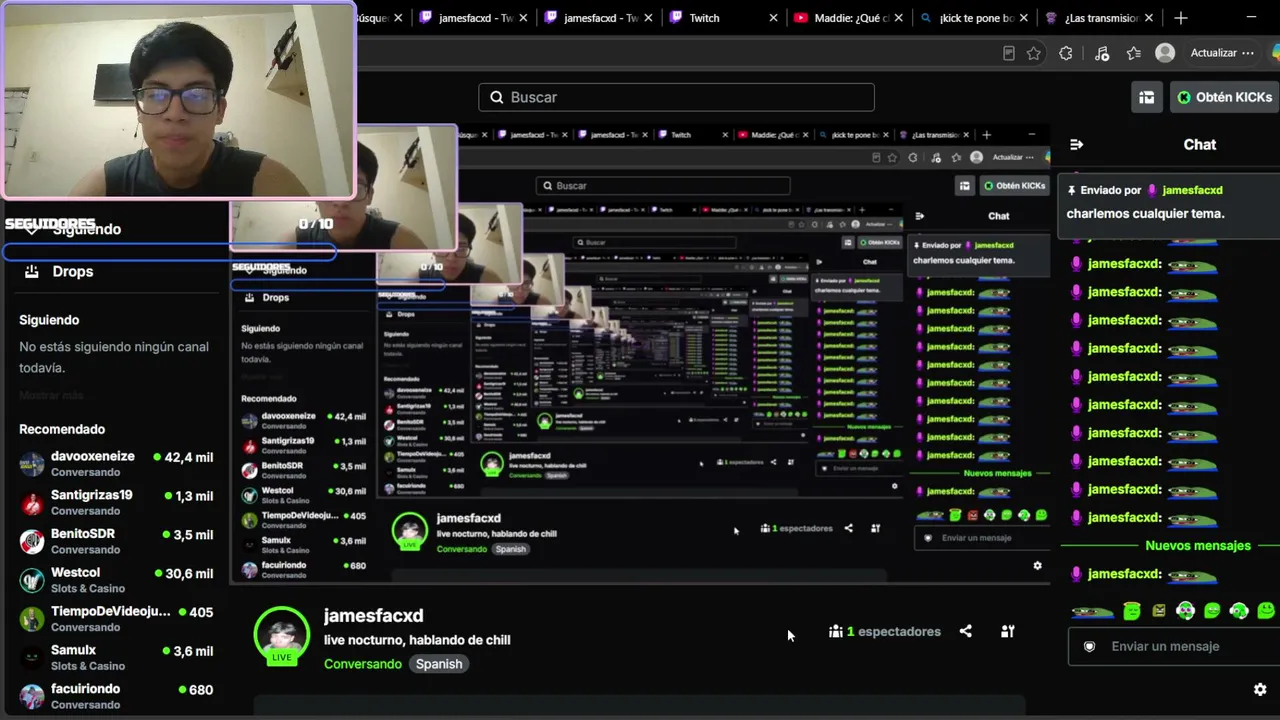The image size is (1280, 720).
Task: Jump to Nuevos mensajes in the main chat
Action: click(1198, 546)
